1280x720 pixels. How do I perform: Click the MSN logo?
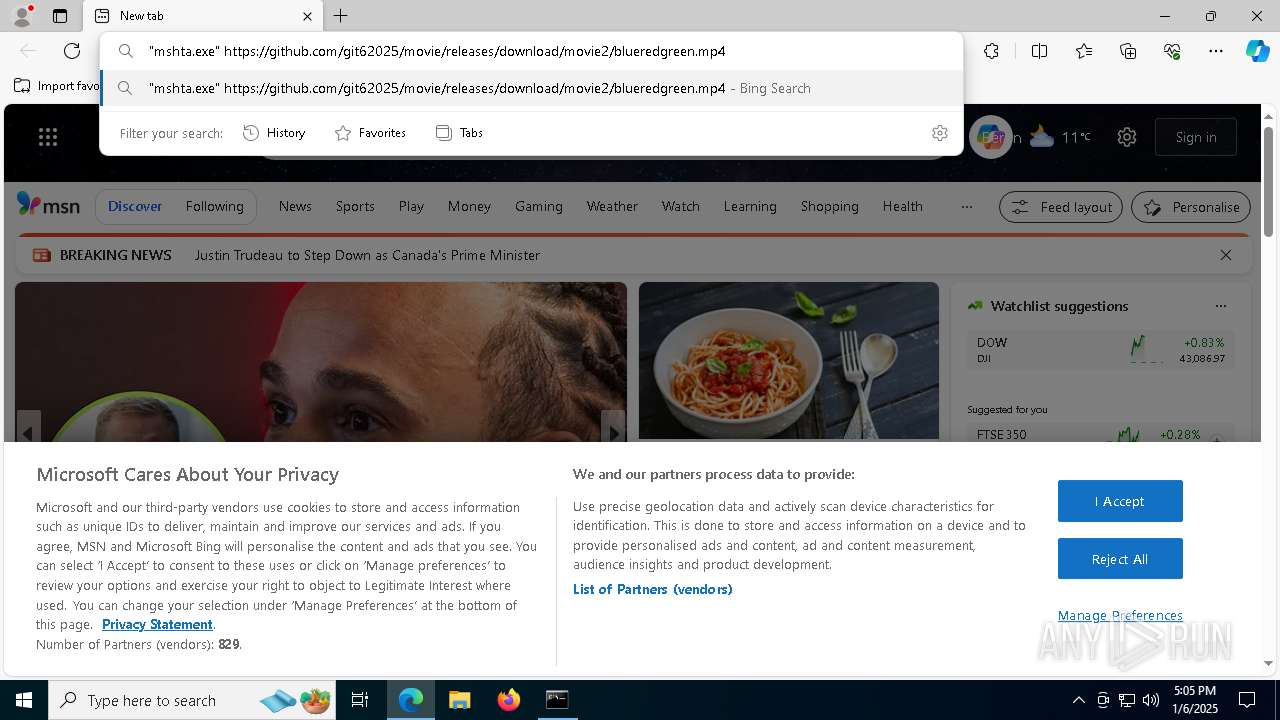point(48,205)
